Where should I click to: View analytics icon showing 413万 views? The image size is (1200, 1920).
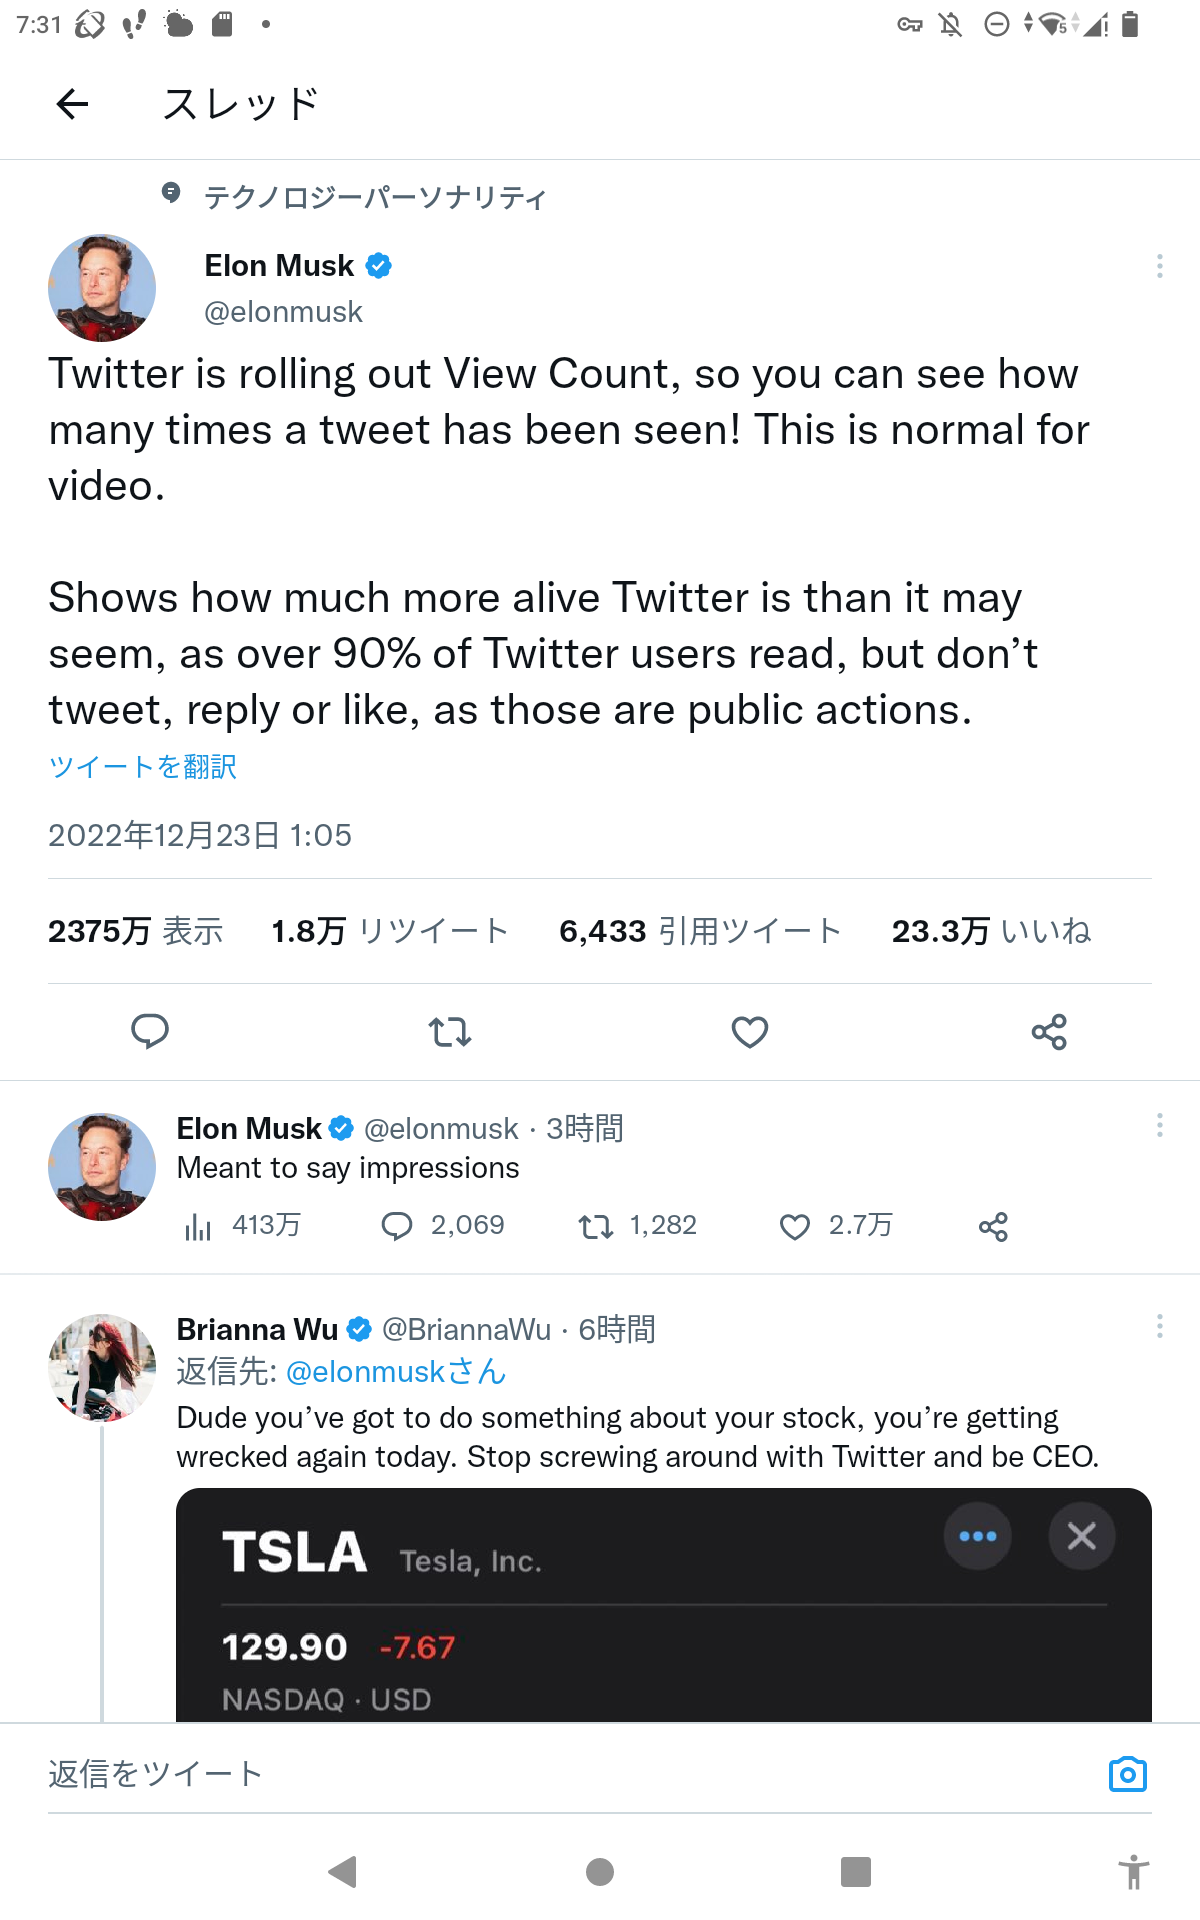click(198, 1227)
